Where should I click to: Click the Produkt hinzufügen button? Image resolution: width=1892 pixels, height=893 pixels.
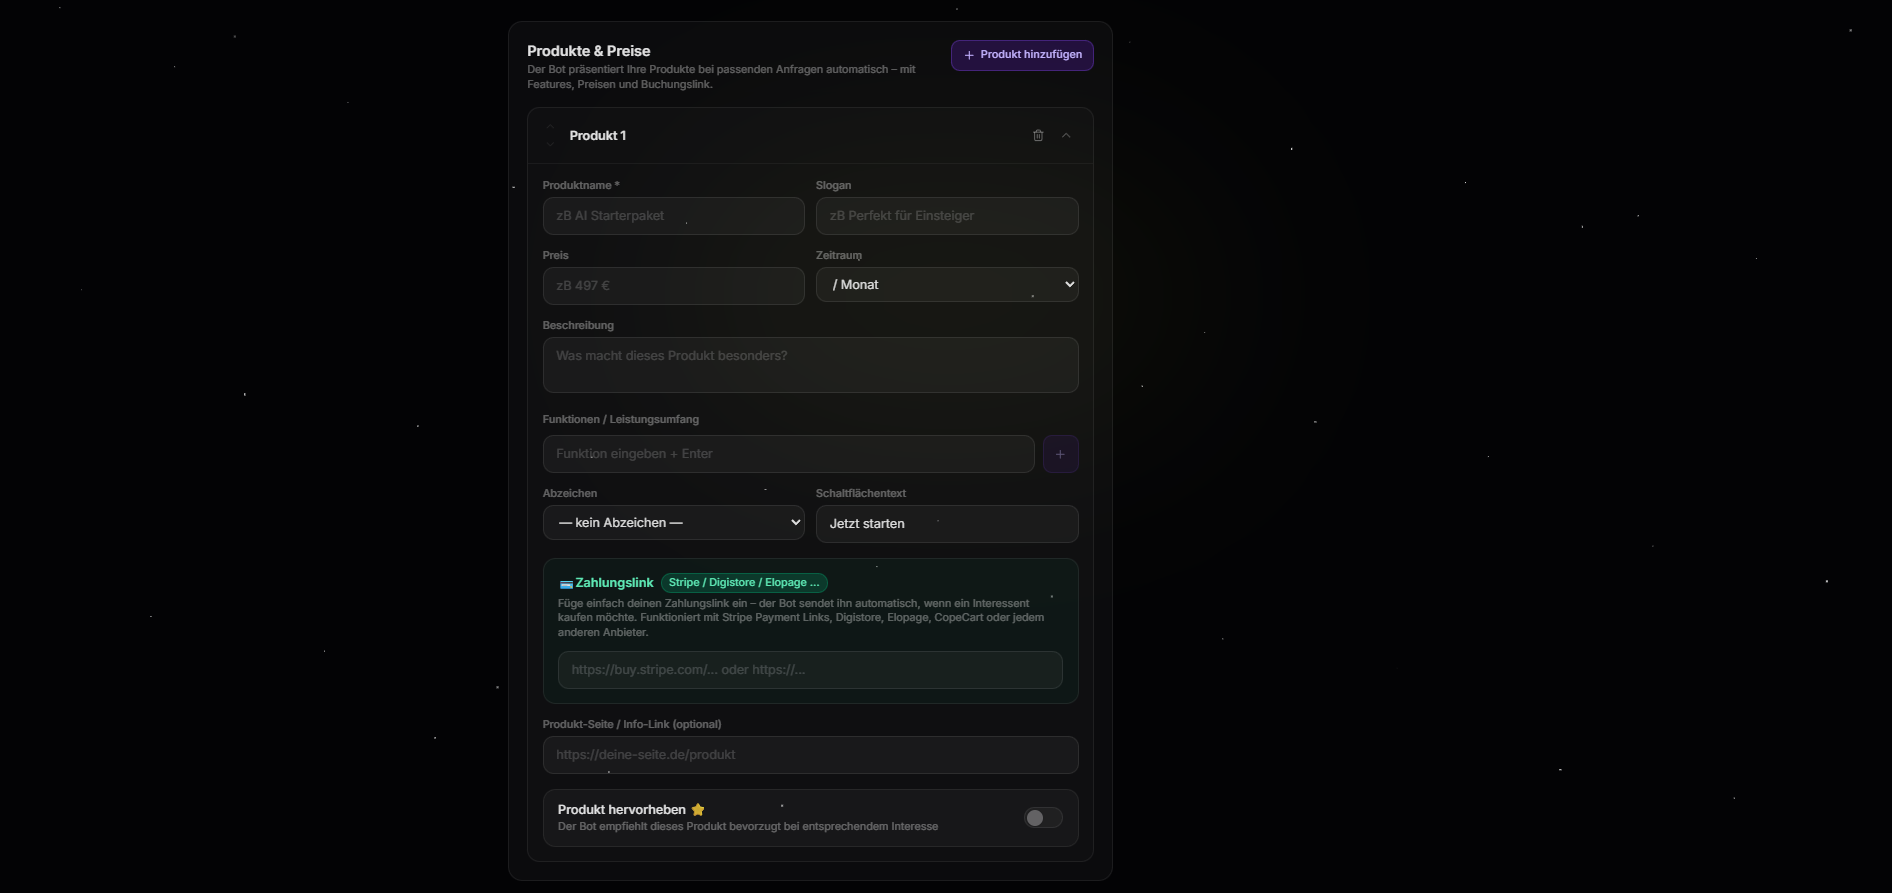tap(1022, 55)
